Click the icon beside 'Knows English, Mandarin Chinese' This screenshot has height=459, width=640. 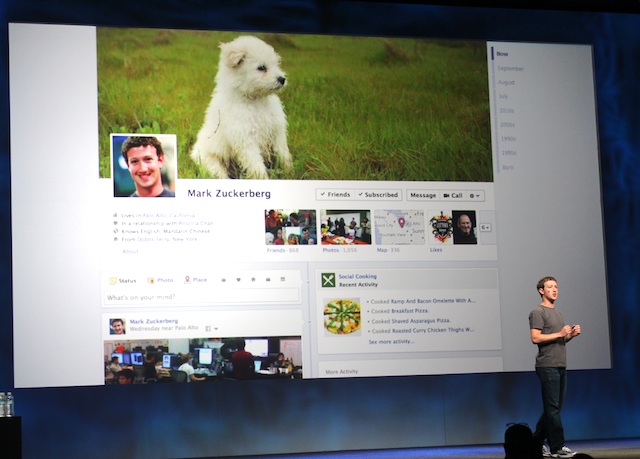point(116,231)
